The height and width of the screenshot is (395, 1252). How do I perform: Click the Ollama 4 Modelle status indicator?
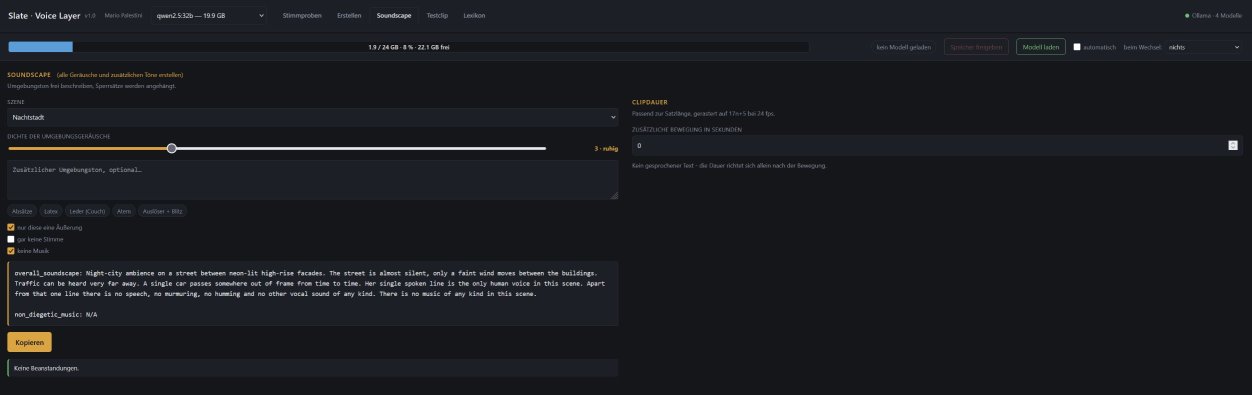click(1213, 16)
